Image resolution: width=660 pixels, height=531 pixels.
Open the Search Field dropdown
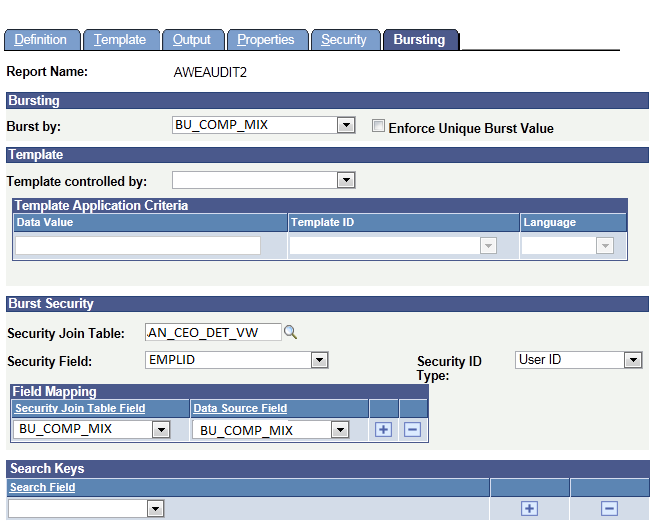(x=155, y=509)
